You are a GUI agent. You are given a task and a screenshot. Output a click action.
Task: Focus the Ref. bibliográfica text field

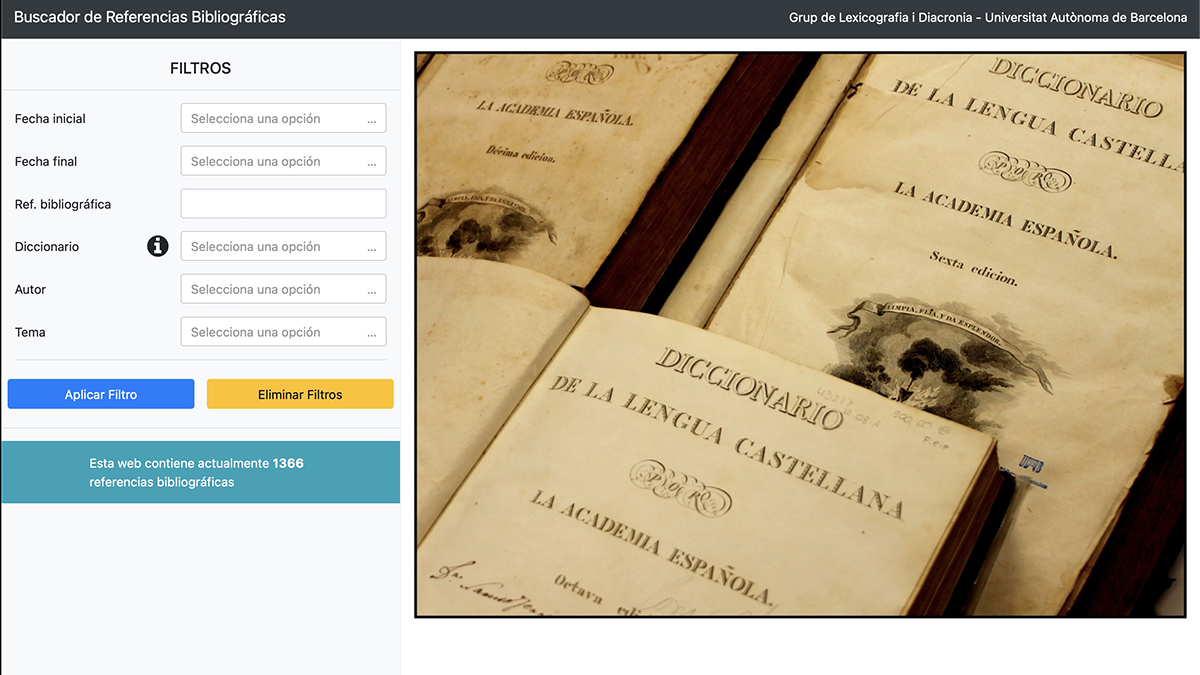tap(283, 204)
